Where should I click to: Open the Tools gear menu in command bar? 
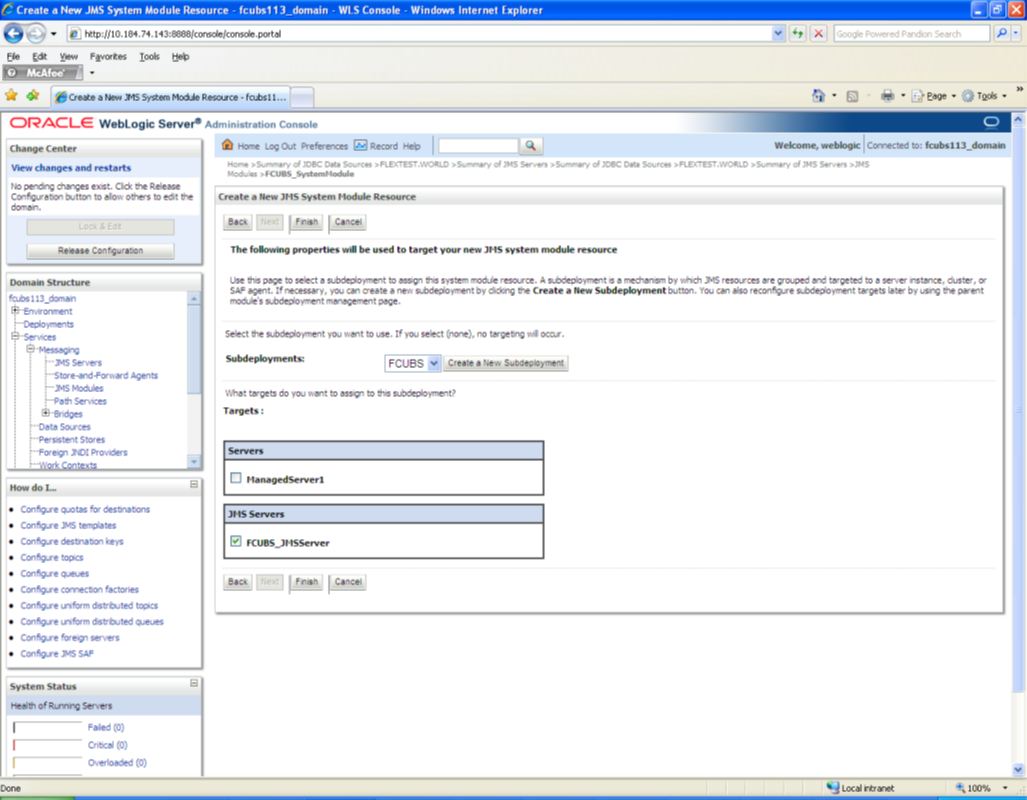pyautogui.click(x=984, y=96)
